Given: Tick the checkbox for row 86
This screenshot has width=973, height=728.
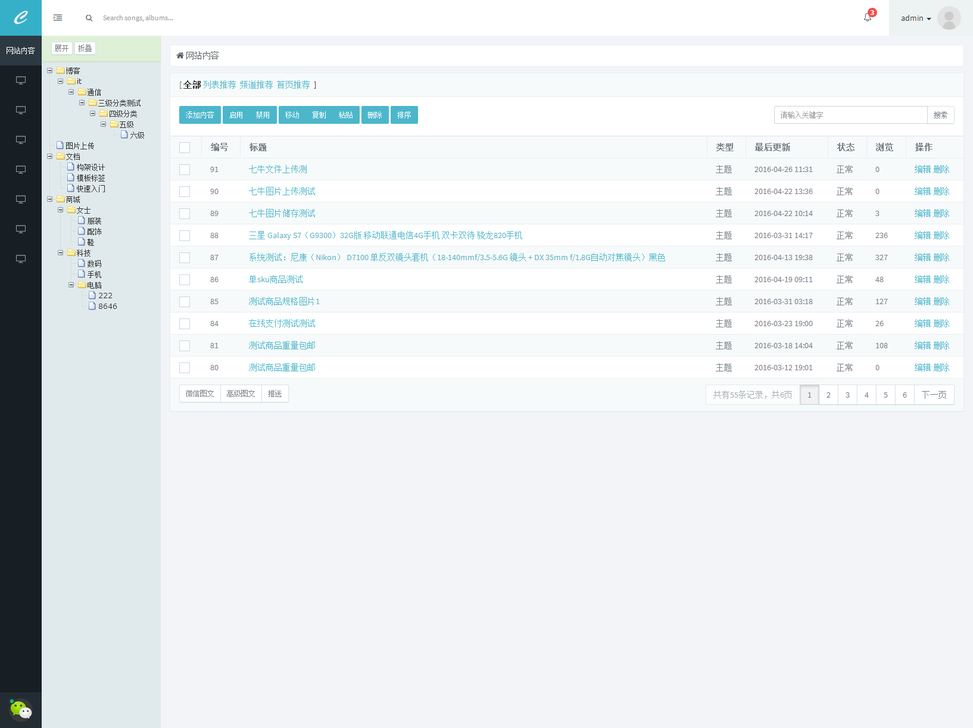Looking at the screenshot, I should click(x=184, y=279).
